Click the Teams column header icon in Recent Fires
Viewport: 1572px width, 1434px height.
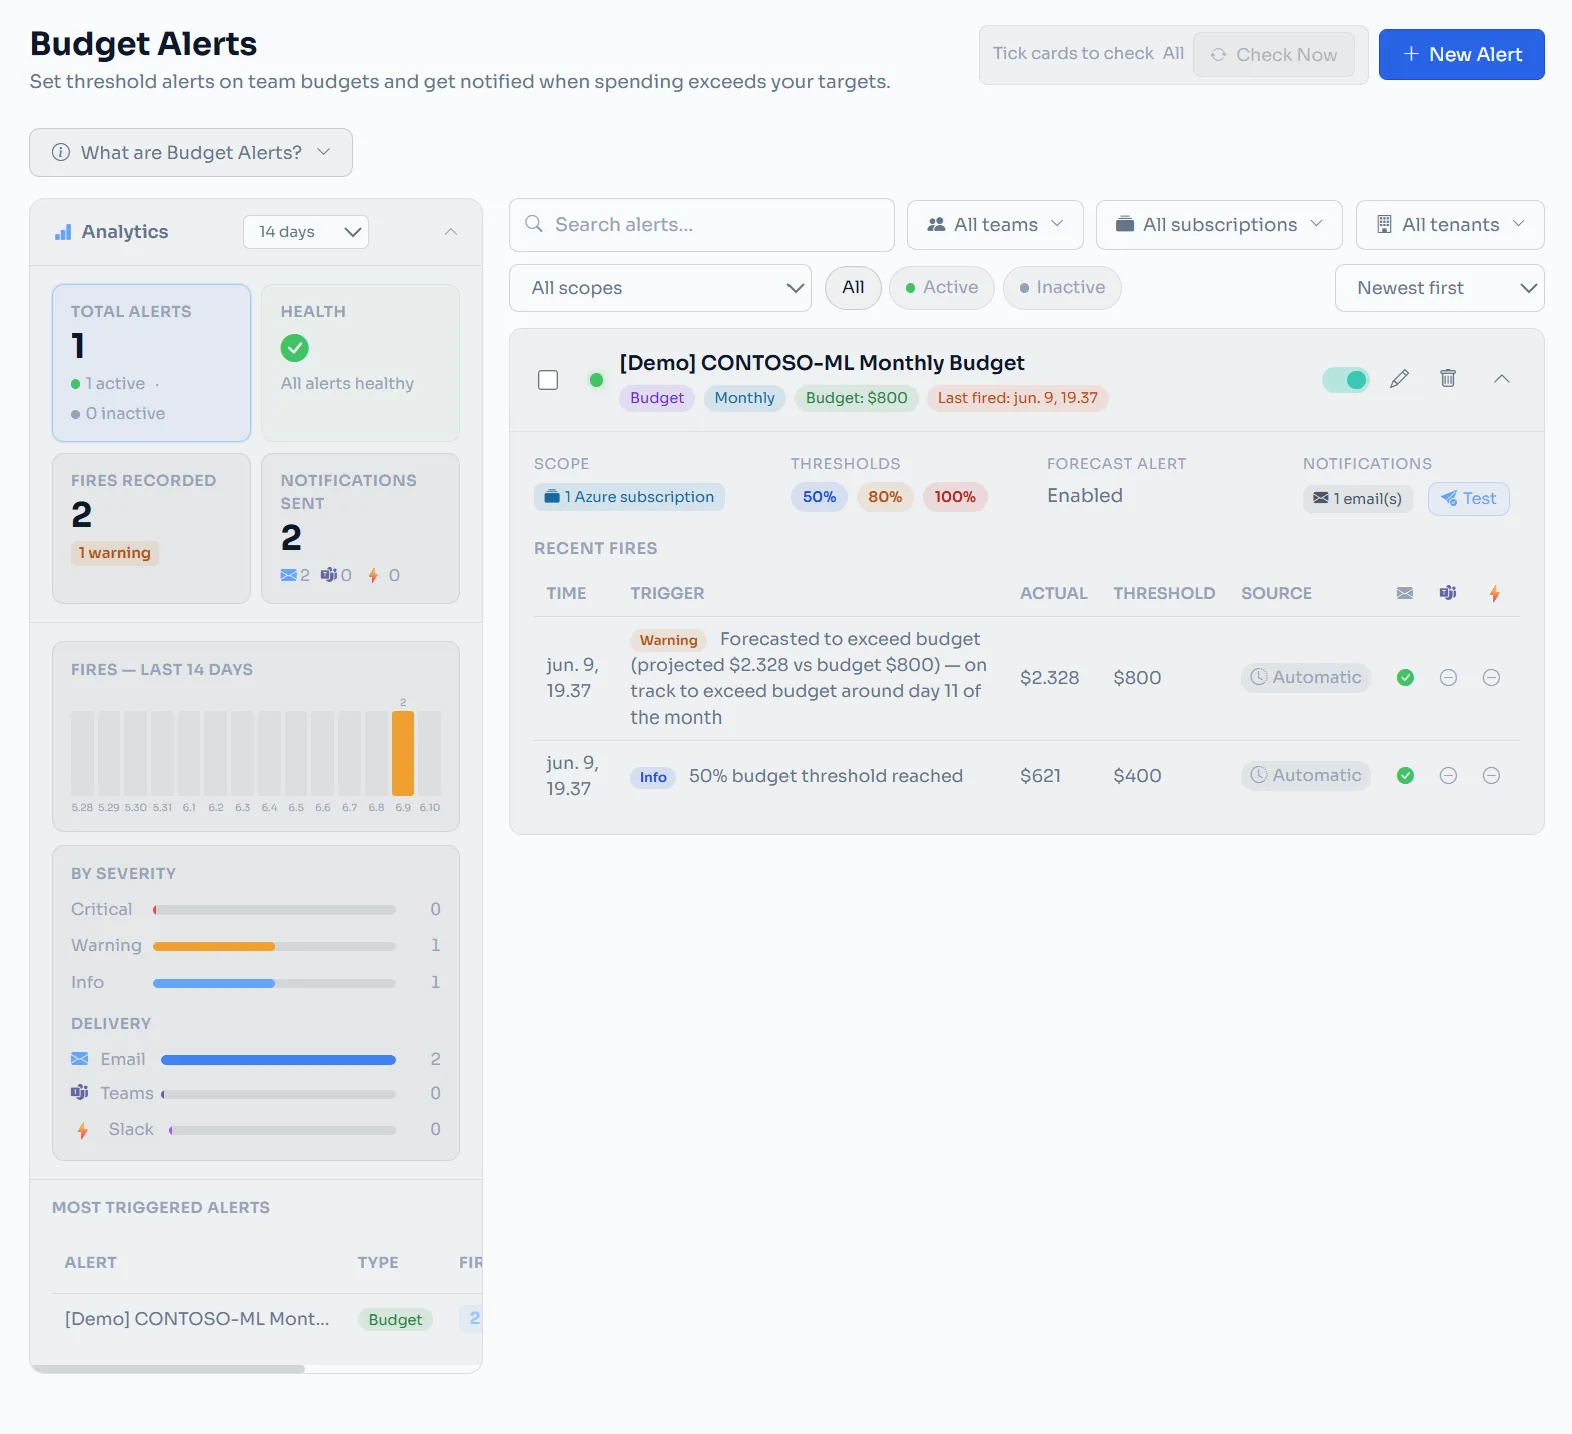tap(1448, 593)
